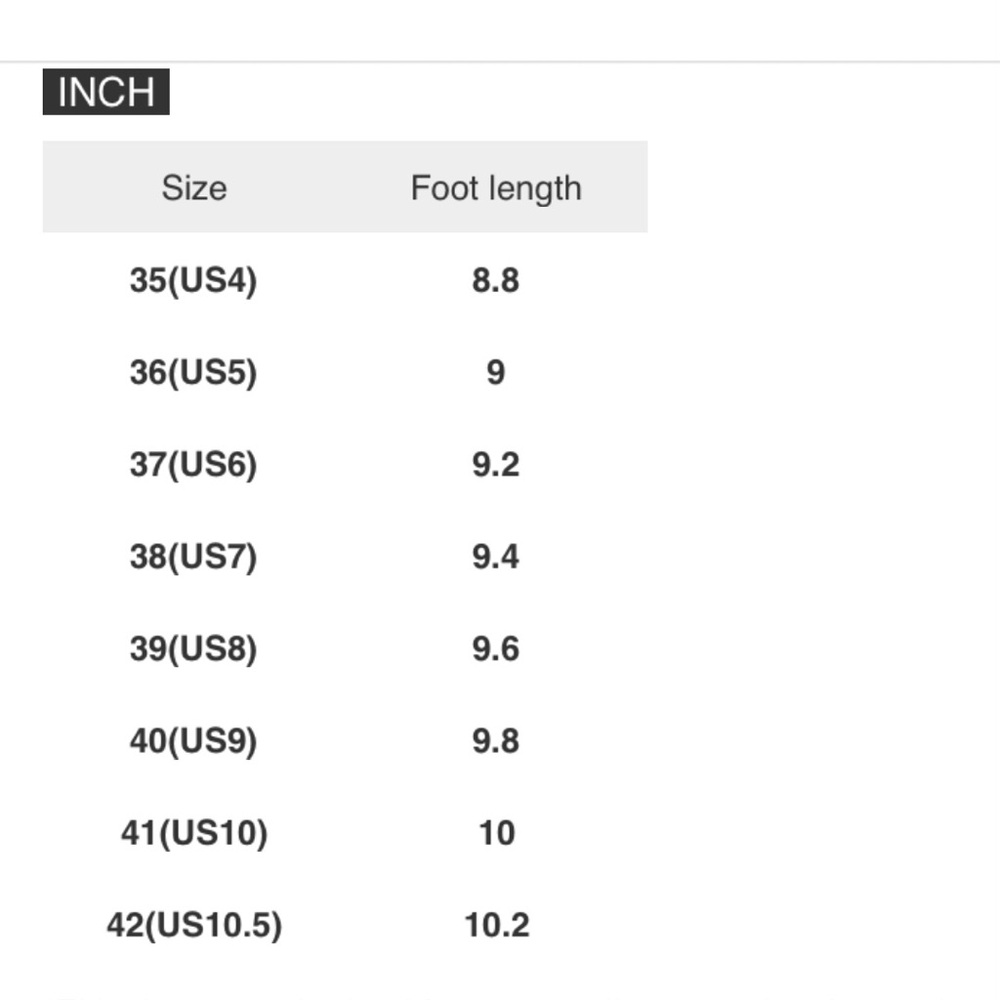Screen dimensions: 1000x1000
Task: Click size 39(US8) row label
Action: click(x=193, y=649)
